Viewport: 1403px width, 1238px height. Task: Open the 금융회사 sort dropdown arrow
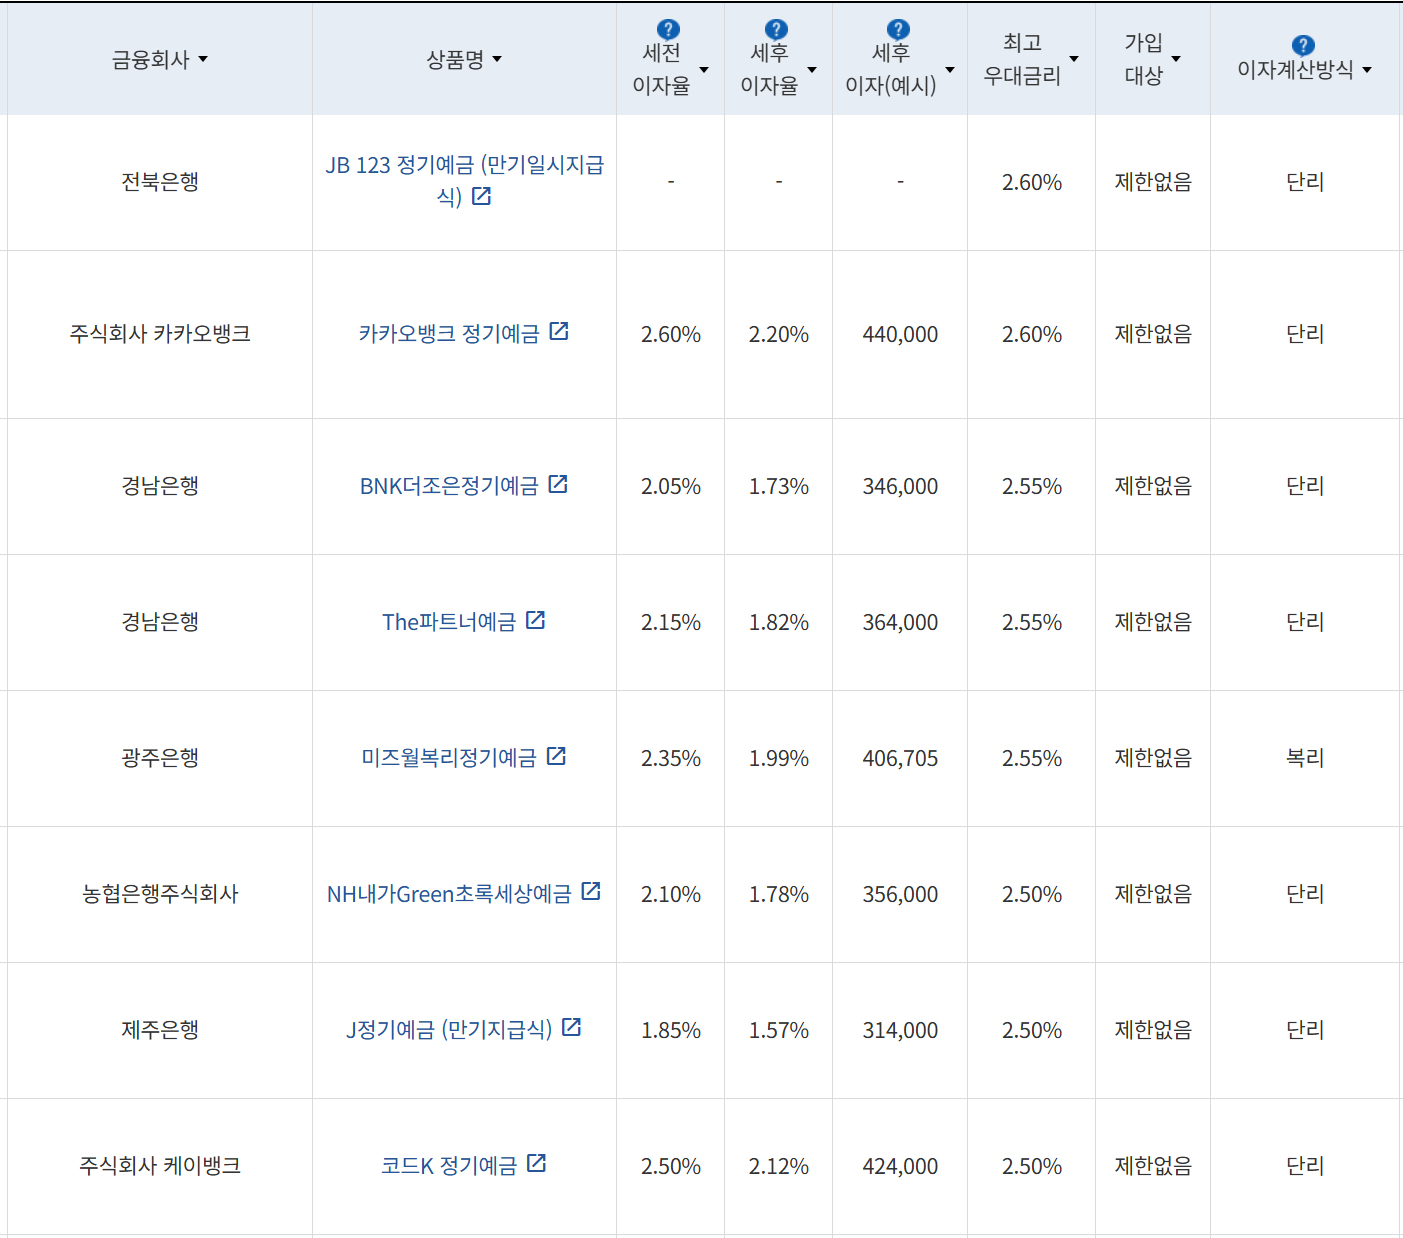(x=204, y=60)
